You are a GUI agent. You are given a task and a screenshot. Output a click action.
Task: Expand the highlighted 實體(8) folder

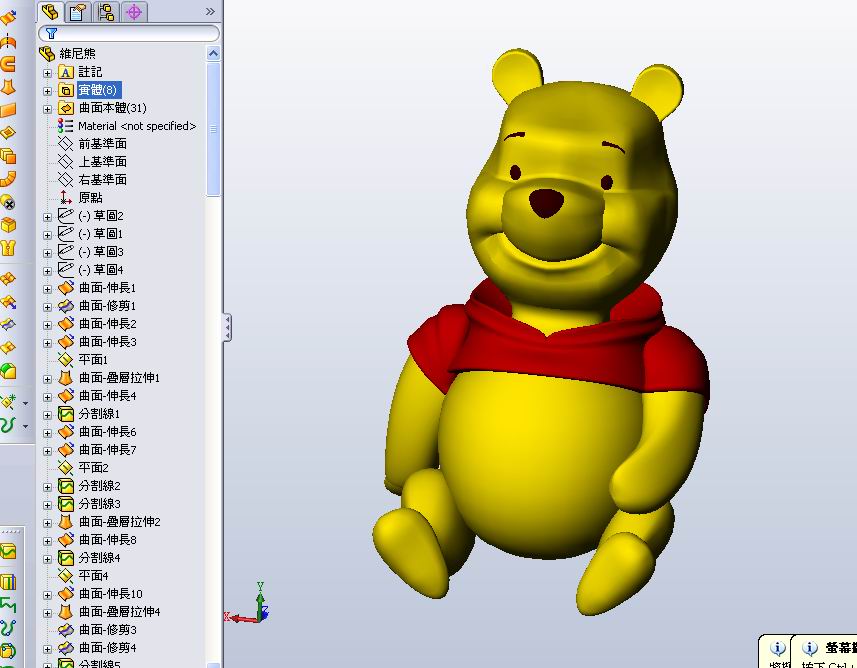pyautogui.click(x=48, y=89)
